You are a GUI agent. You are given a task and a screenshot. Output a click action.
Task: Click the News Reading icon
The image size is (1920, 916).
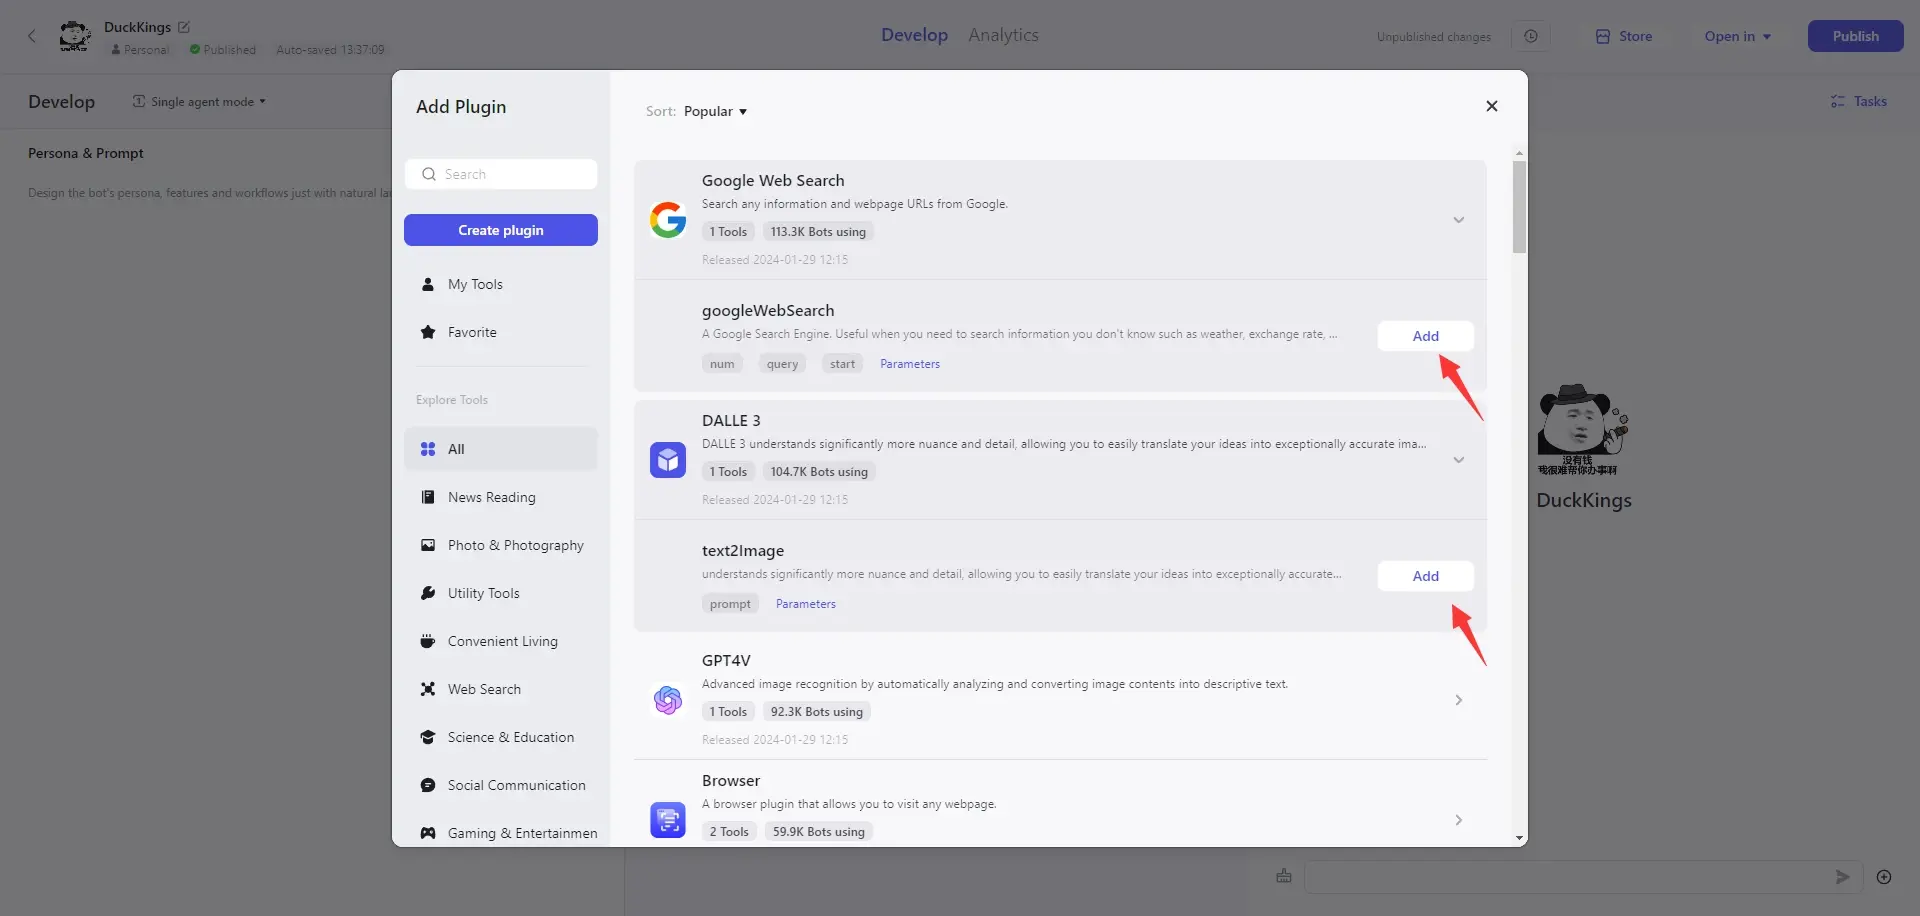[x=428, y=497]
